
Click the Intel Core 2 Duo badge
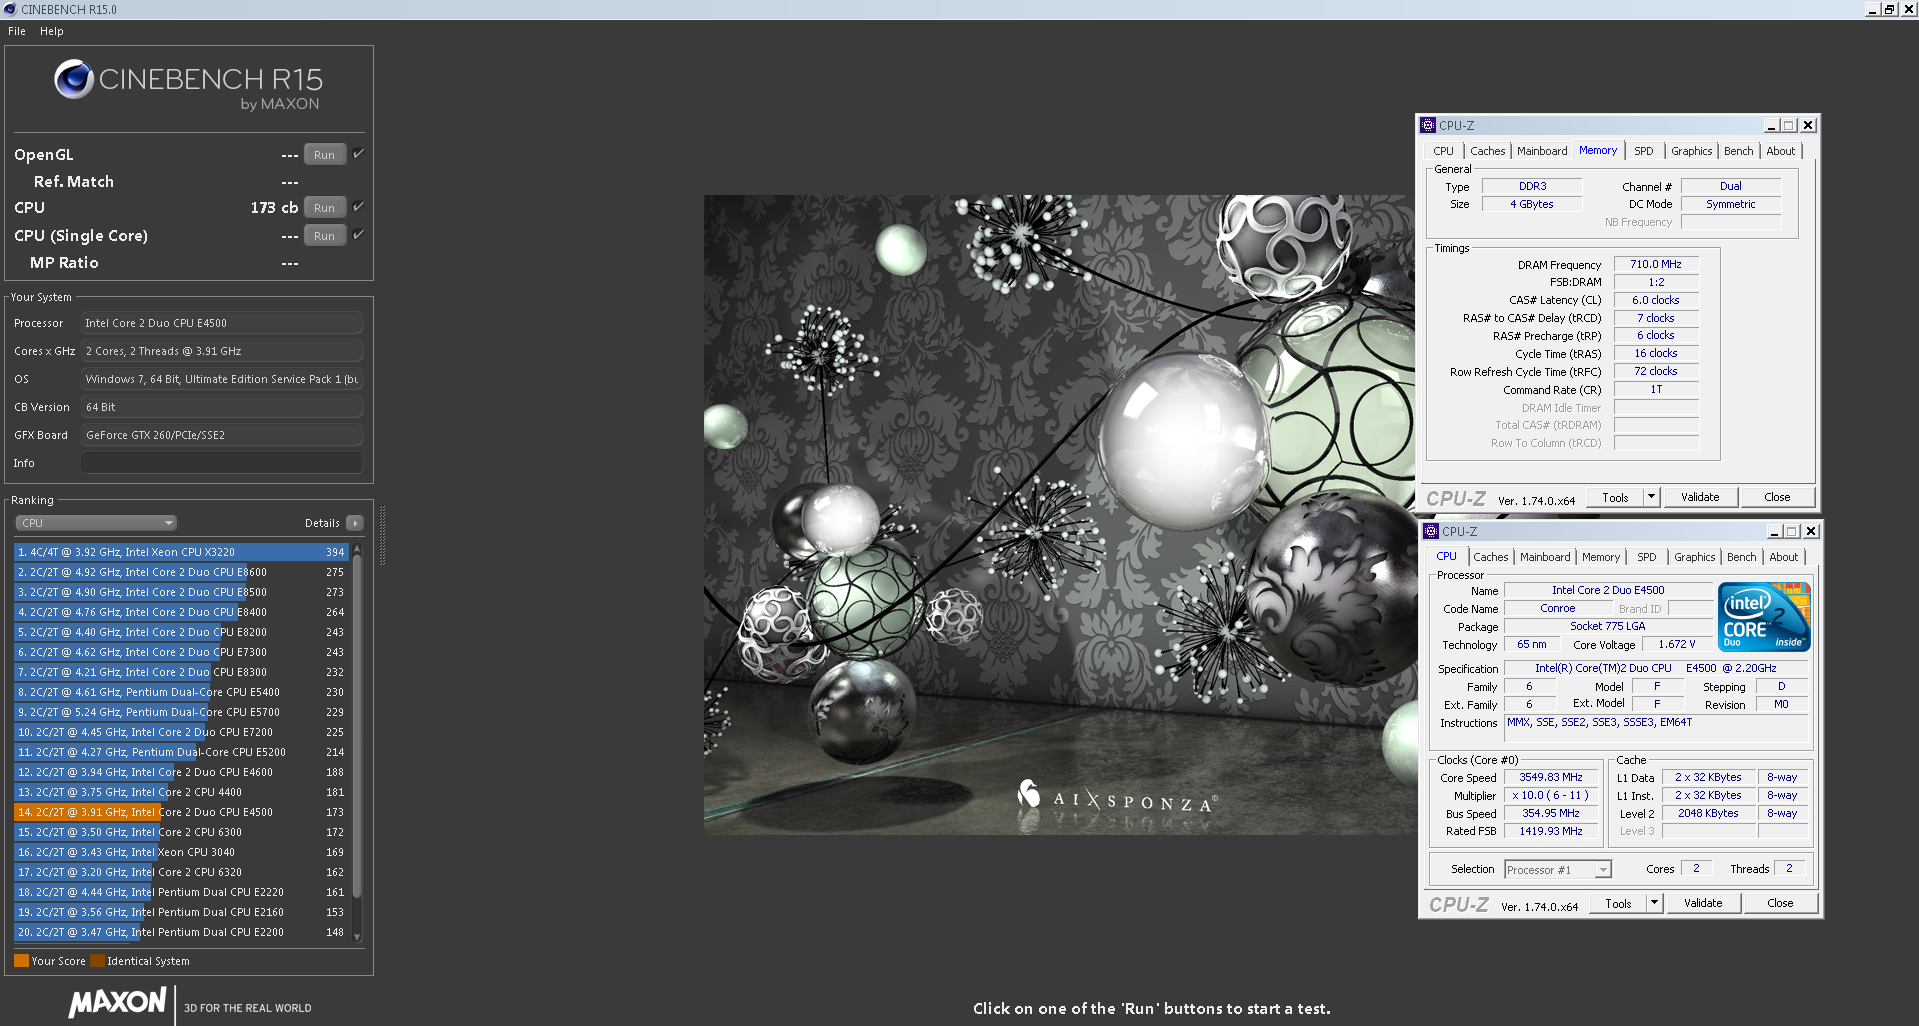click(1764, 617)
